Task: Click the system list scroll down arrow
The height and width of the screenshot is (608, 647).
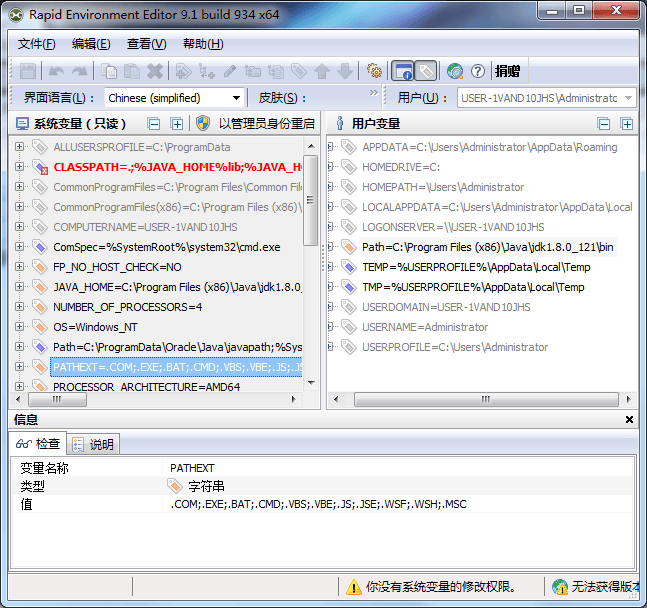Action: [311, 383]
